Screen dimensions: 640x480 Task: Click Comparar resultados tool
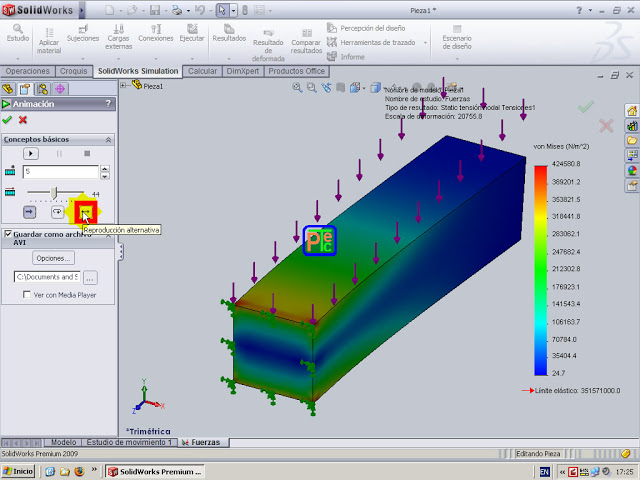307,41
